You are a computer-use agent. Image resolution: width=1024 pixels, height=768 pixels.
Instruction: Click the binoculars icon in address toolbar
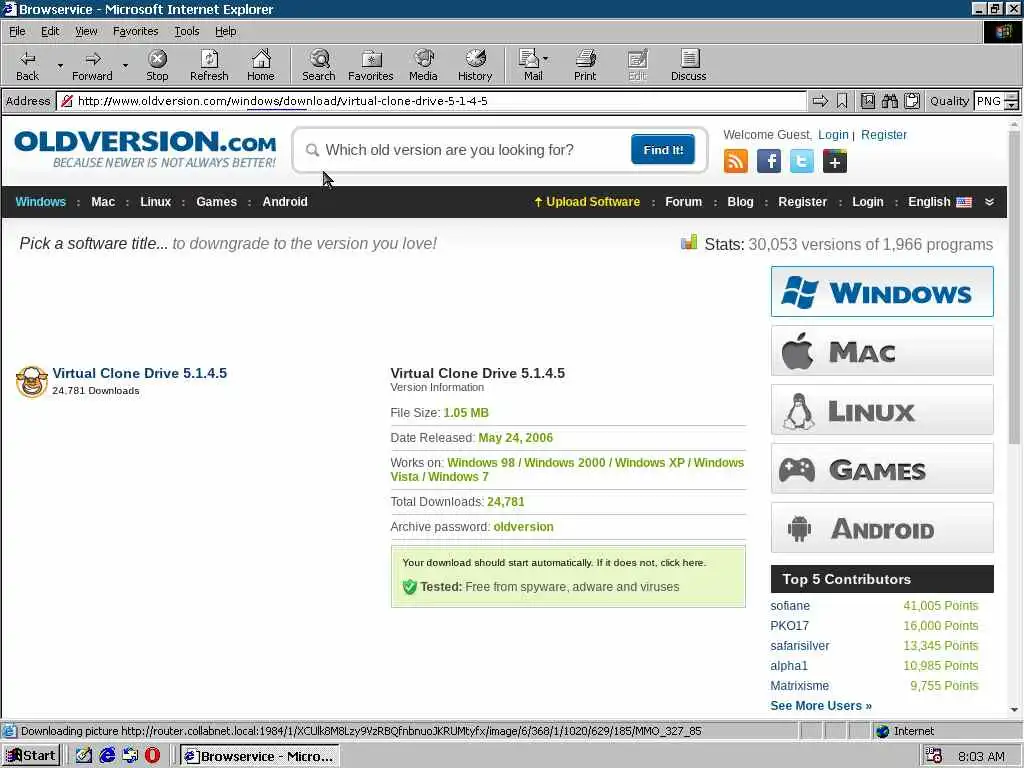pyautogui.click(x=889, y=101)
